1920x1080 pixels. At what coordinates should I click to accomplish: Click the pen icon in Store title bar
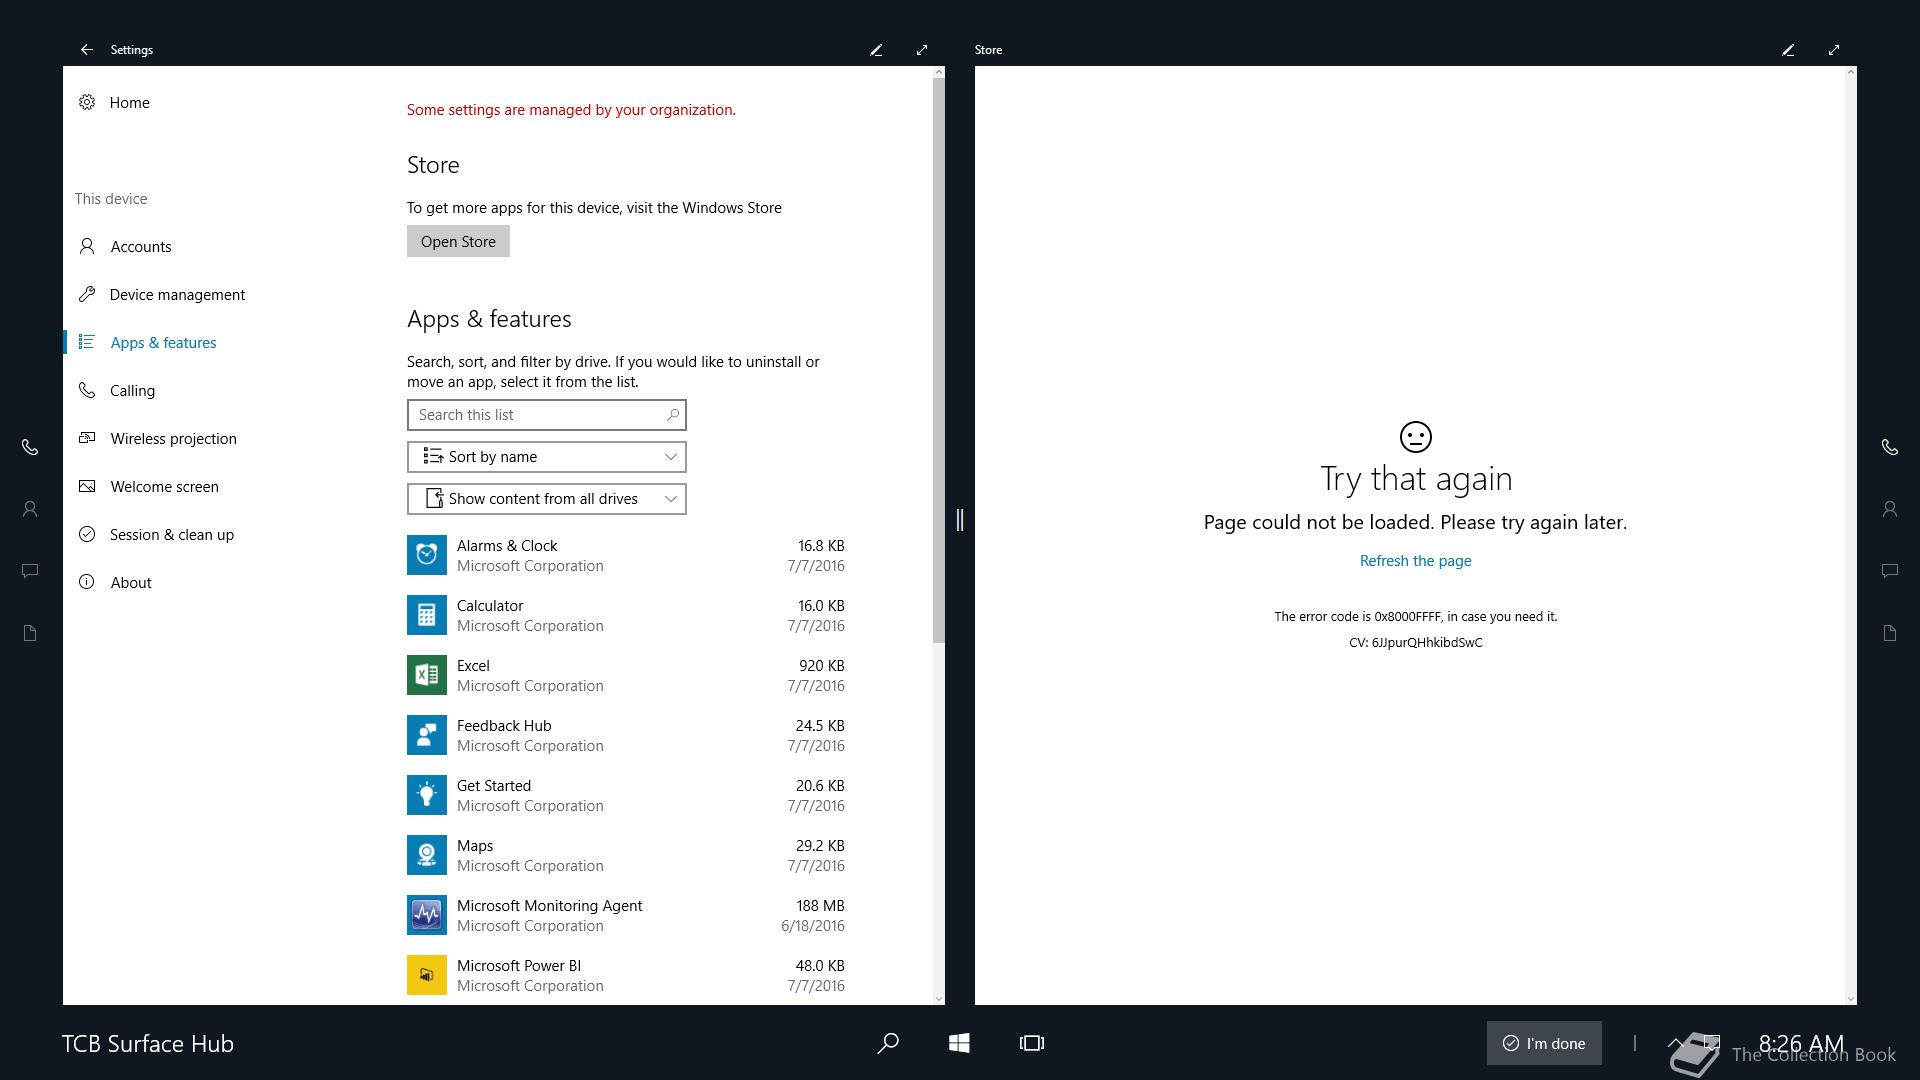1788,49
